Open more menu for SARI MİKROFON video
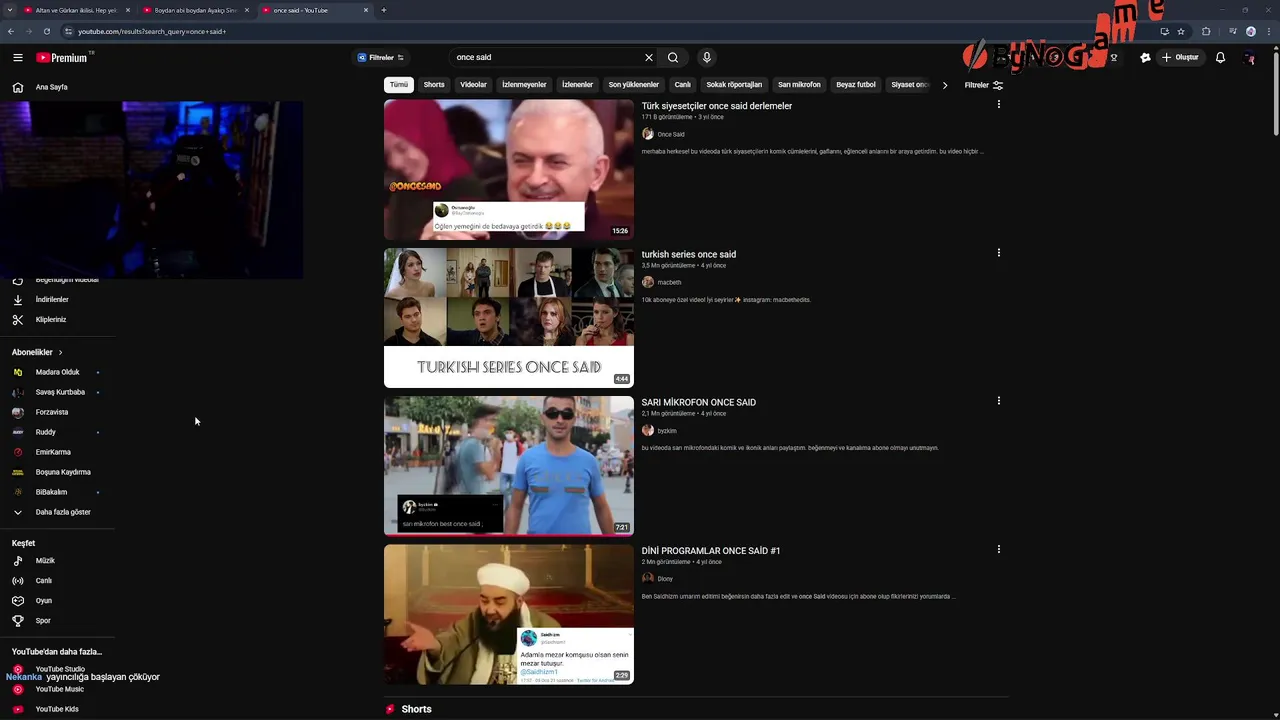The height and width of the screenshot is (720, 1280). coord(998,401)
